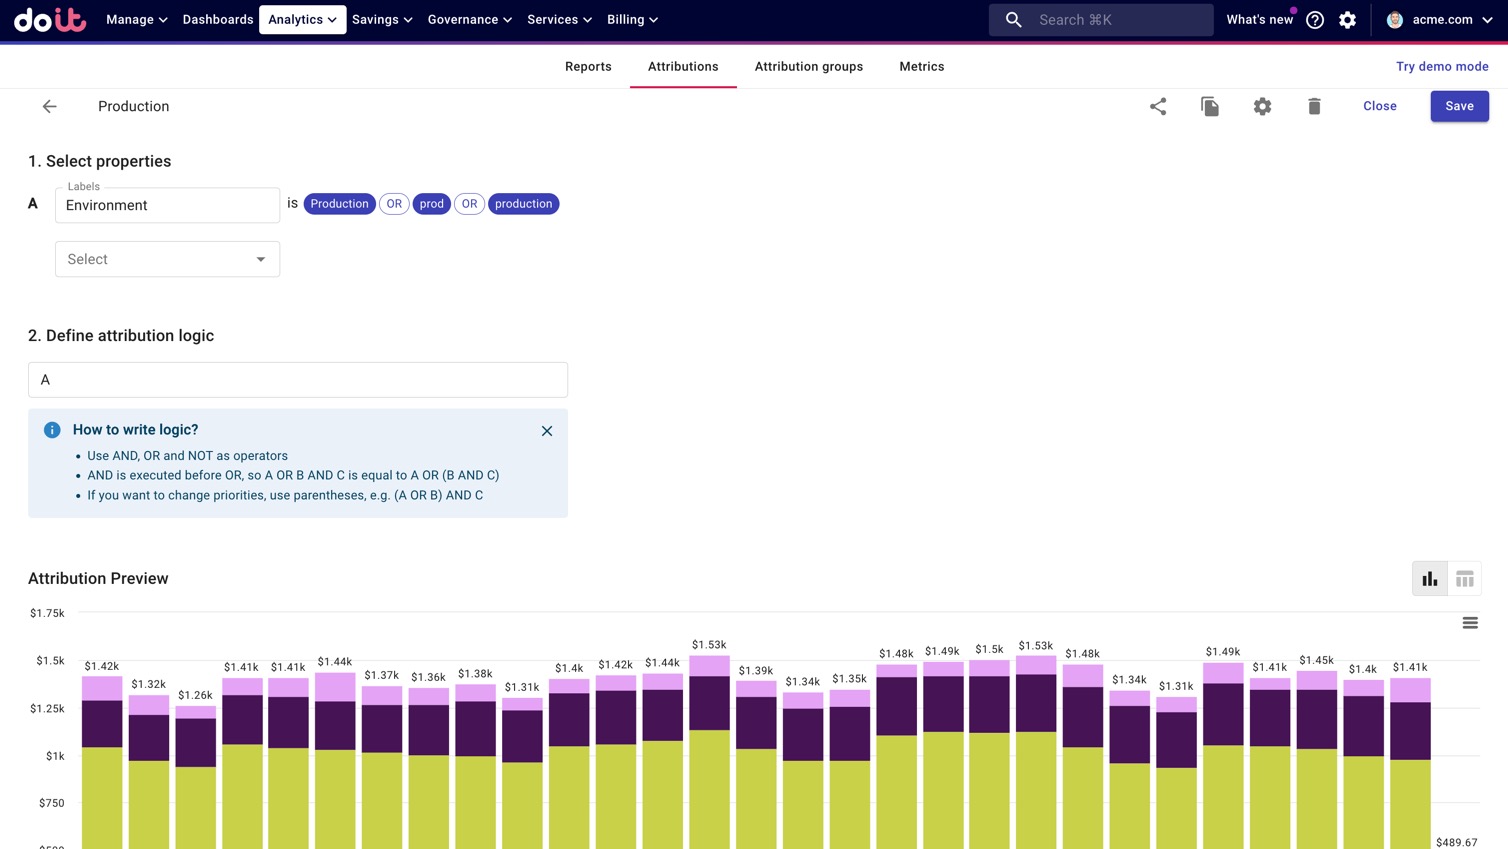This screenshot has height=849, width=1508.
Task: Go back using the left arrow
Action: [x=49, y=106]
